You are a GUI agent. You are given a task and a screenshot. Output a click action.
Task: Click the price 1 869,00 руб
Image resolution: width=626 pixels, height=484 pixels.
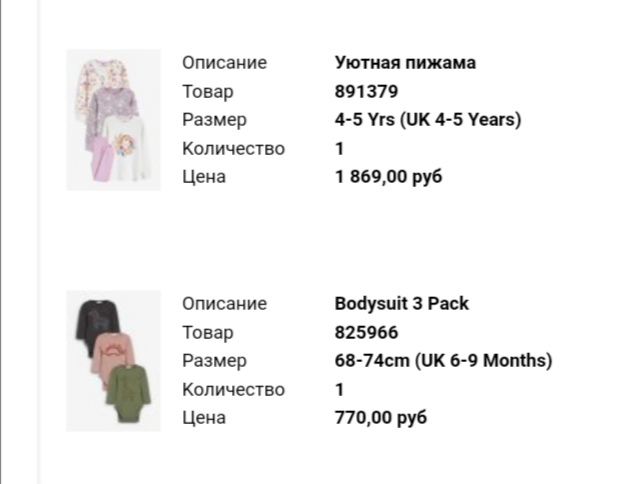pos(388,176)
